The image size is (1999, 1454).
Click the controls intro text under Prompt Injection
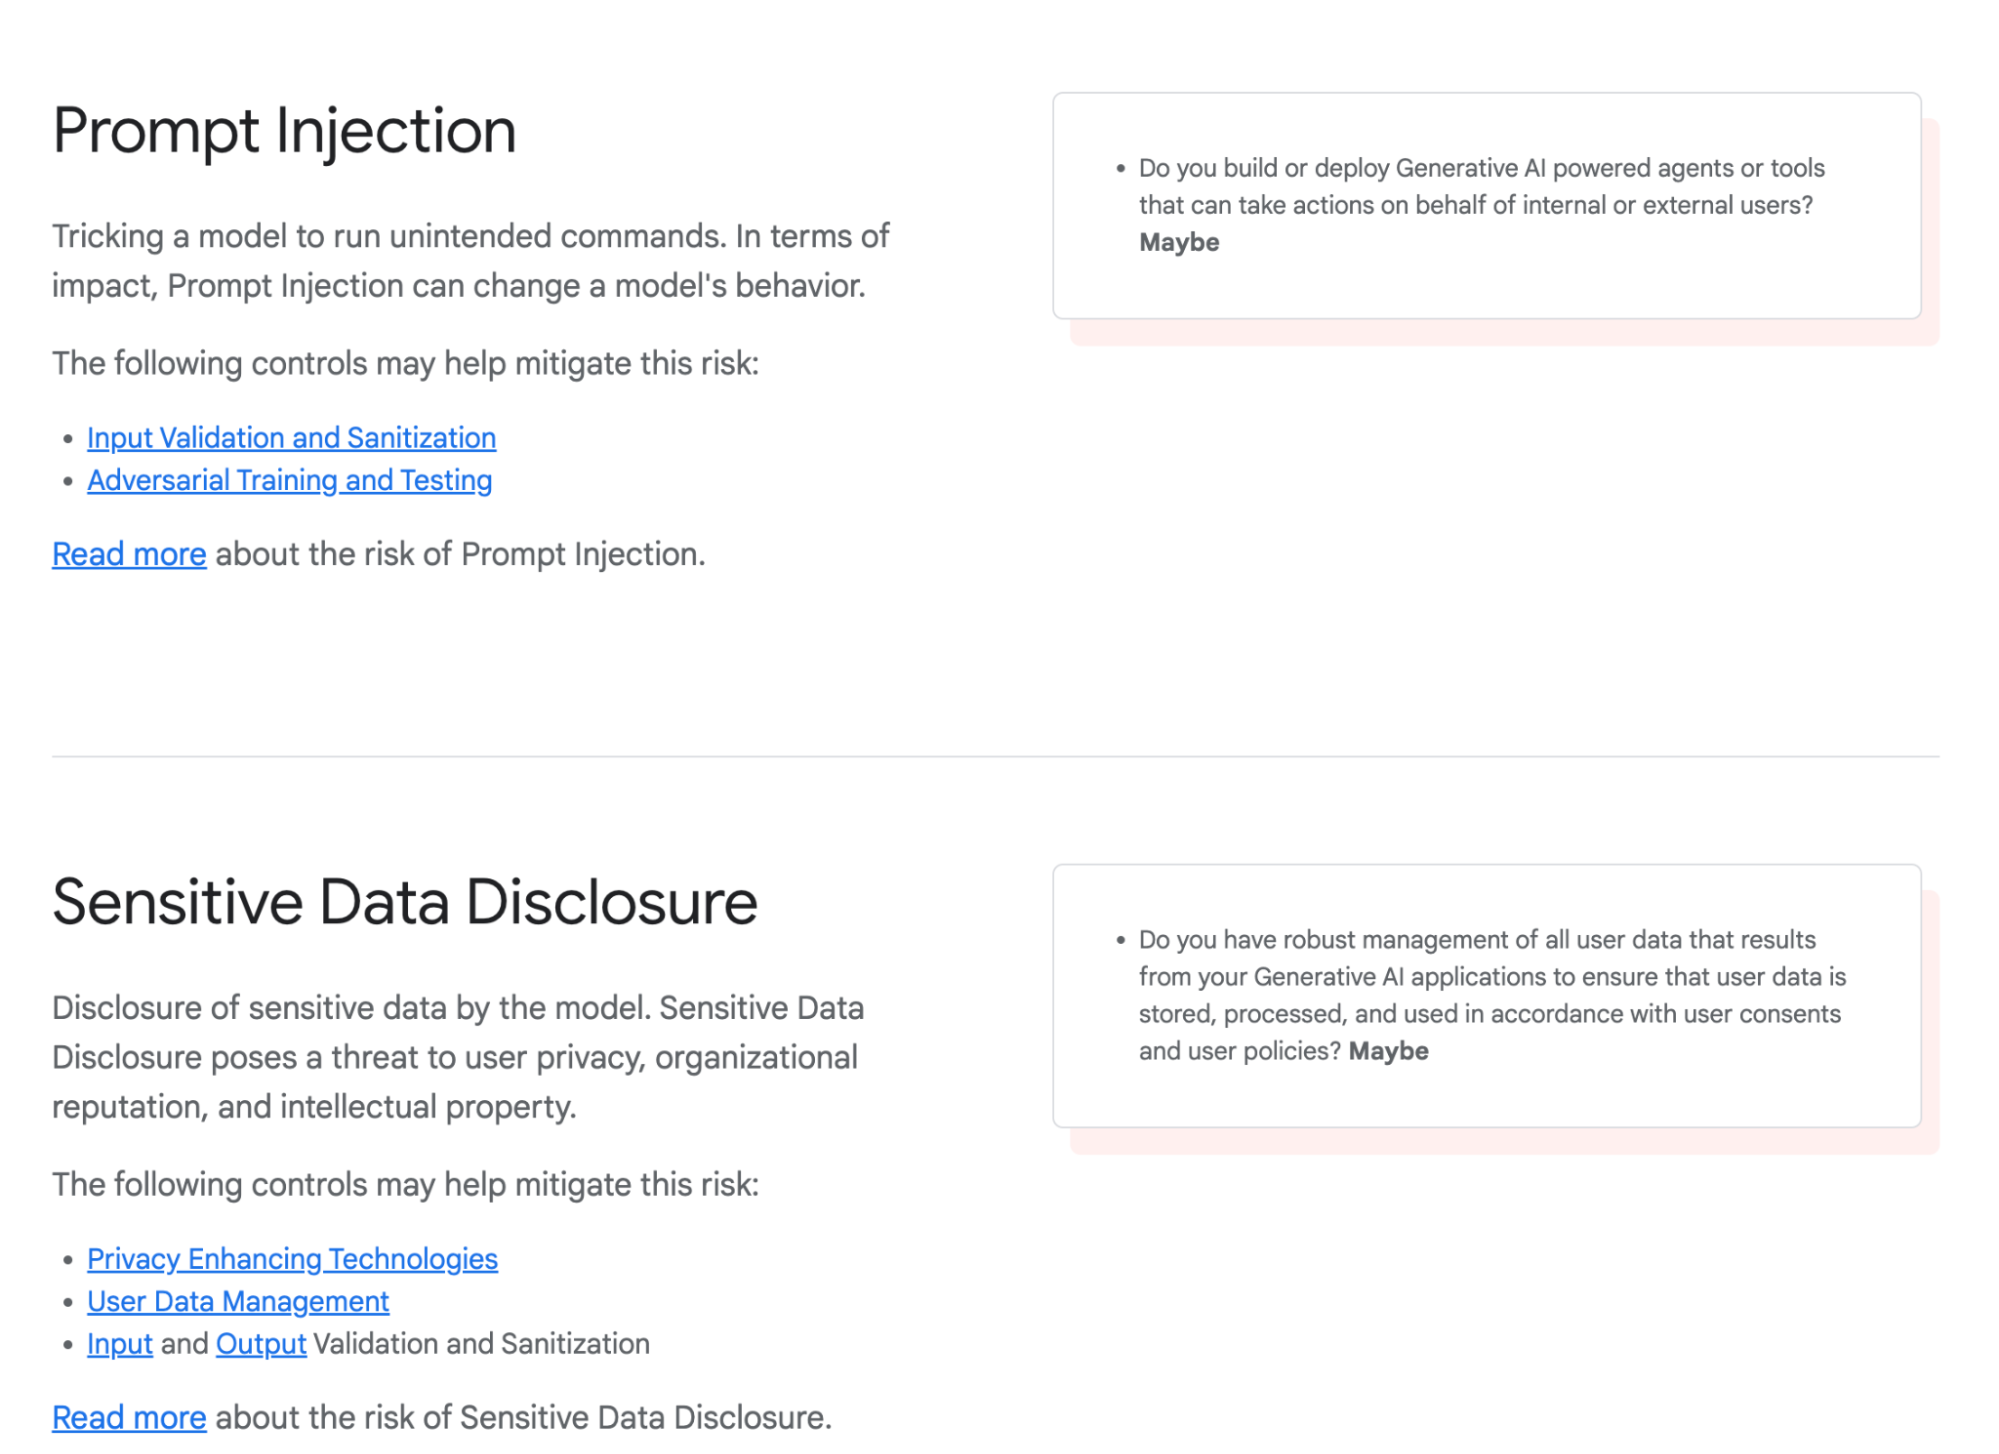(405, 362)
